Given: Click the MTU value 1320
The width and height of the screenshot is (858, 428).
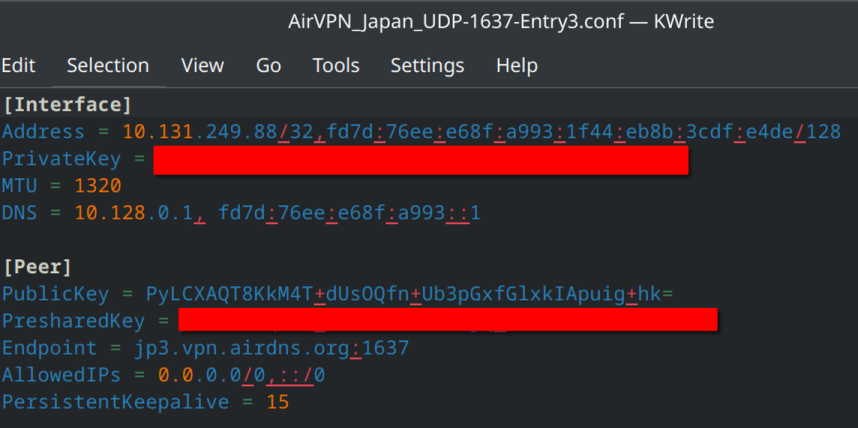Looking at the screenshot, I should click(x=98, y=186).
